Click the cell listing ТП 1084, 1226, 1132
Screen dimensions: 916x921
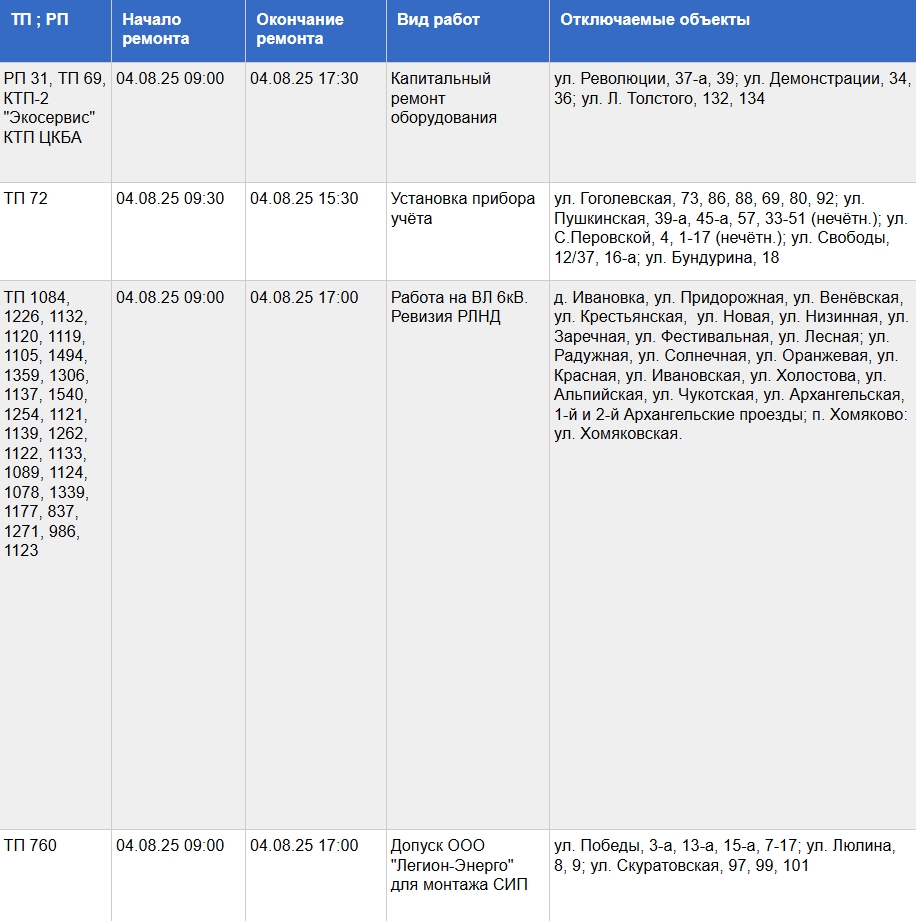click(46, 424)
